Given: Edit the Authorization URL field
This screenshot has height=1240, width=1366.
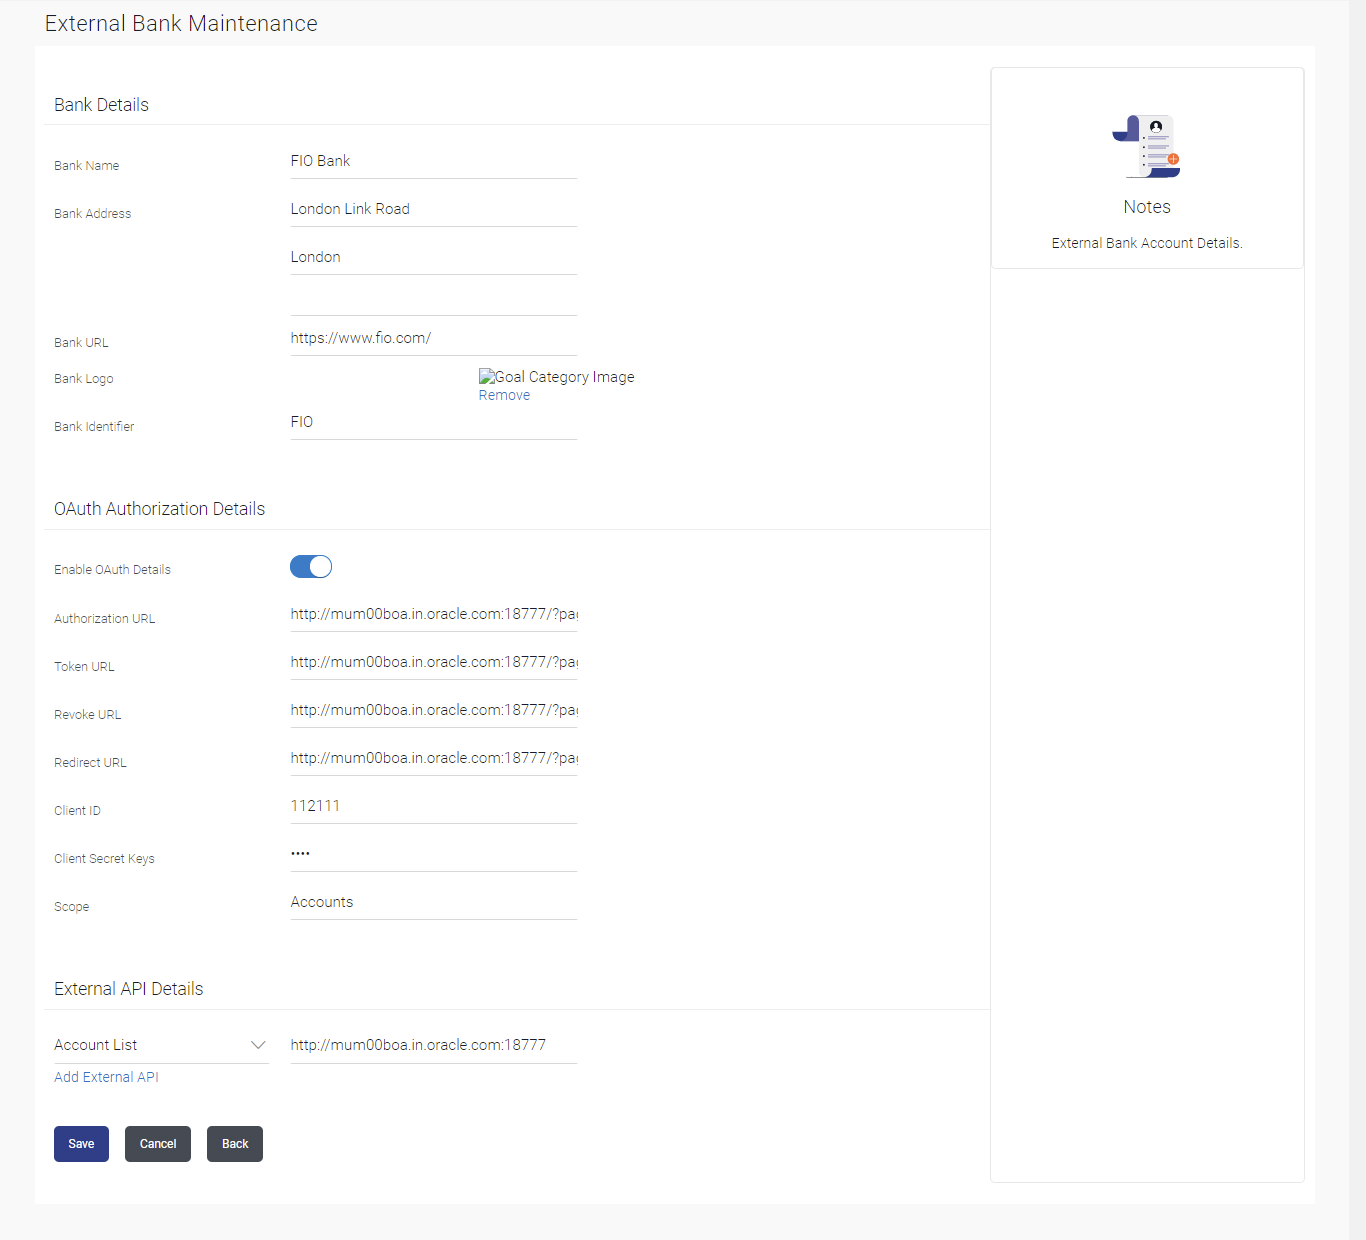Looking at the screenshot, I should coord(434,614).
